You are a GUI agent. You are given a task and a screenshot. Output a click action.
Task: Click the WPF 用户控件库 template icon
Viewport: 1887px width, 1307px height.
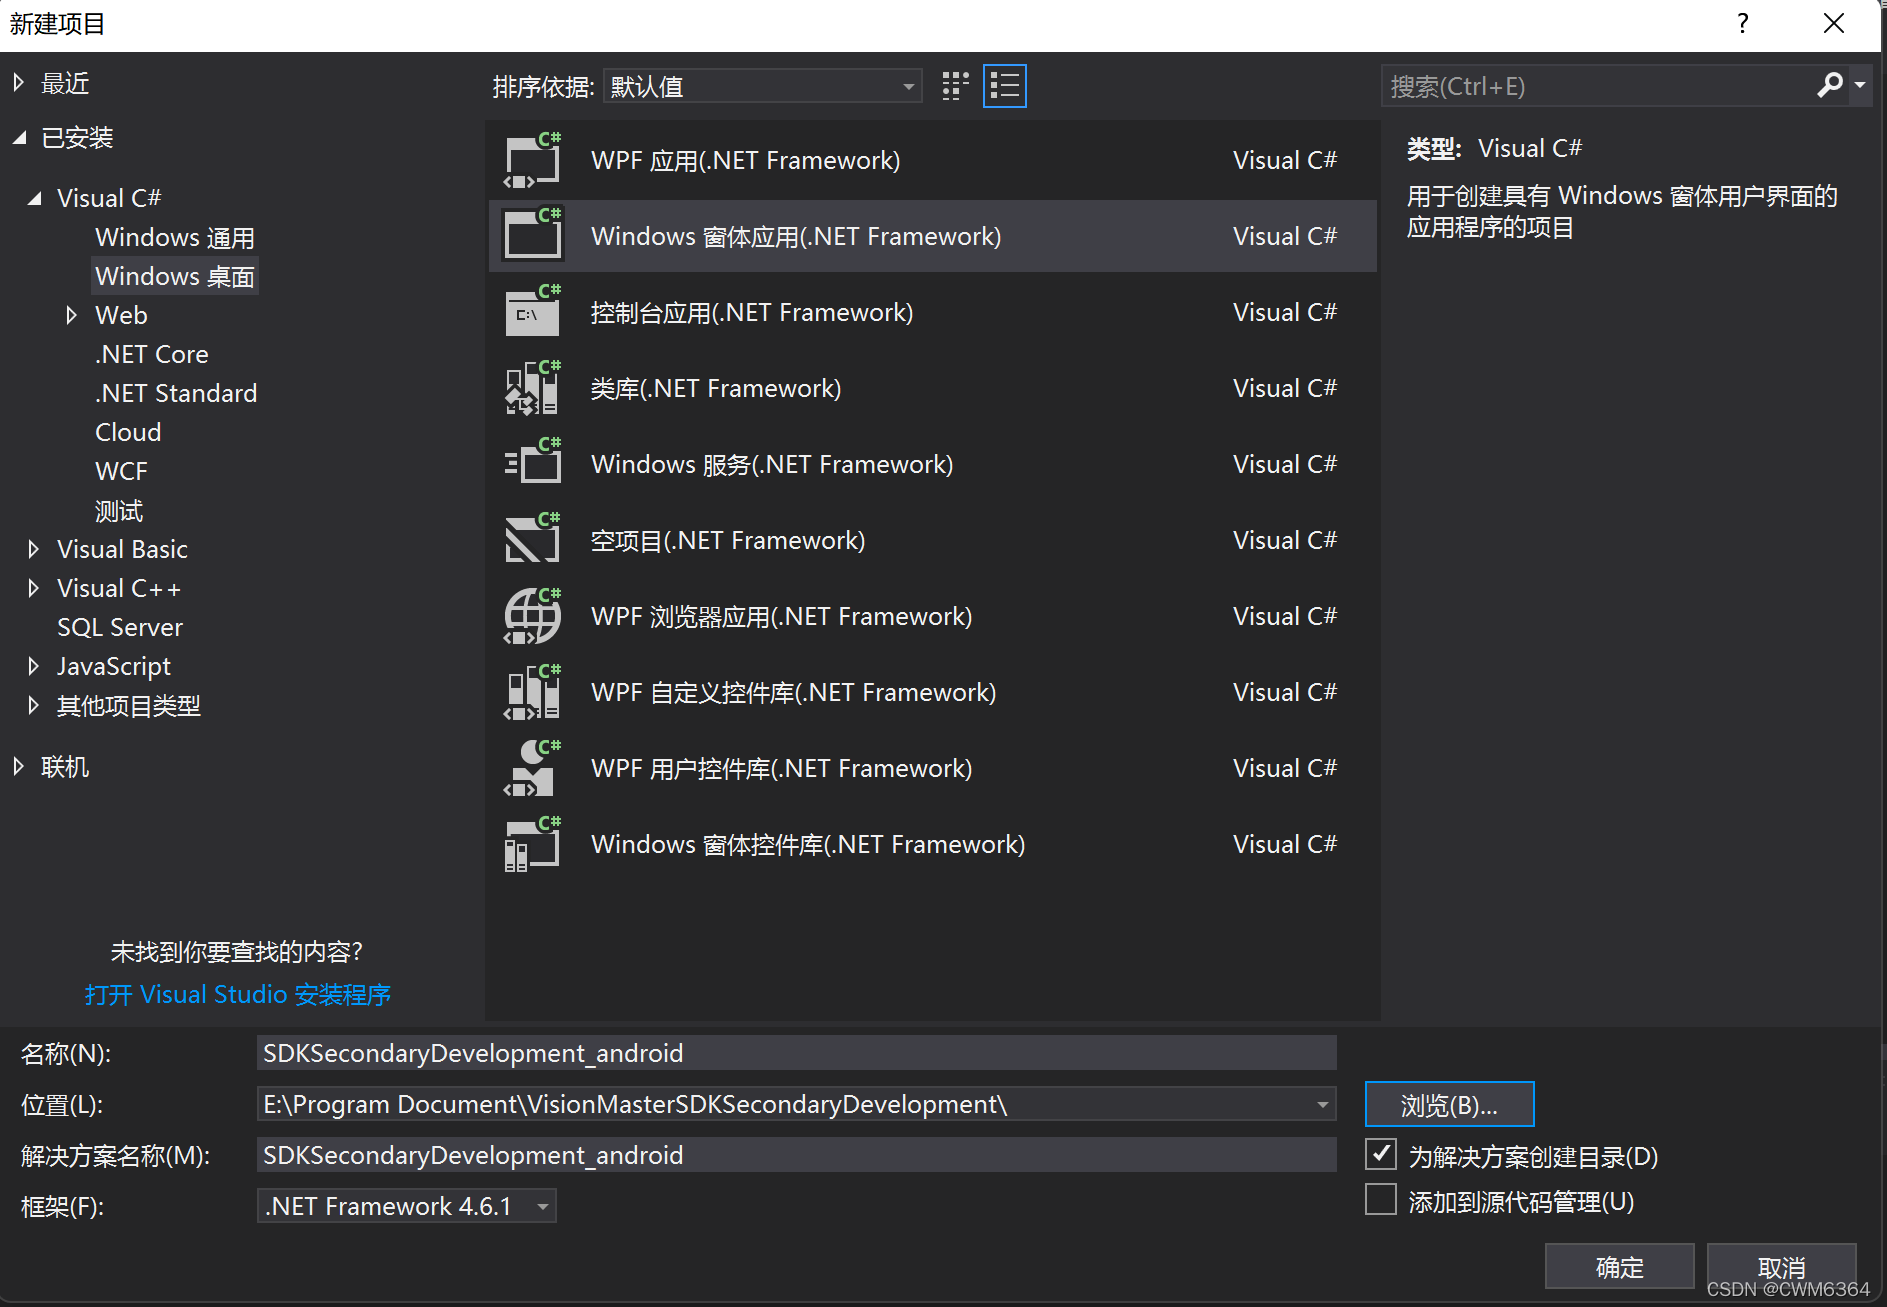tap(533, 768)
